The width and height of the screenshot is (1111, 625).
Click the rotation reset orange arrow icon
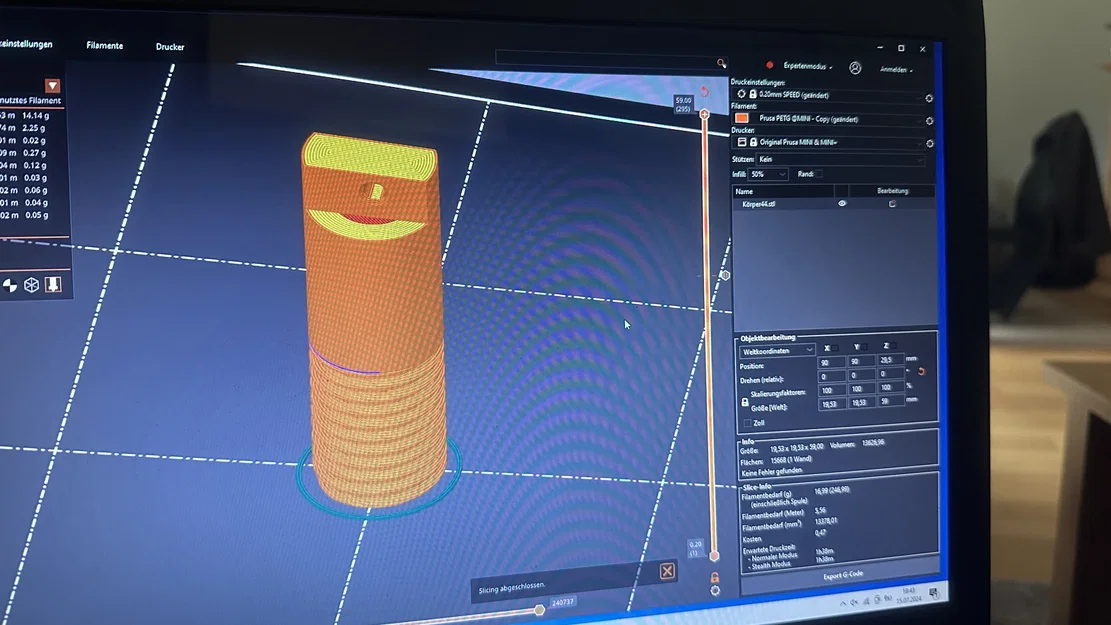coord(921,371)
